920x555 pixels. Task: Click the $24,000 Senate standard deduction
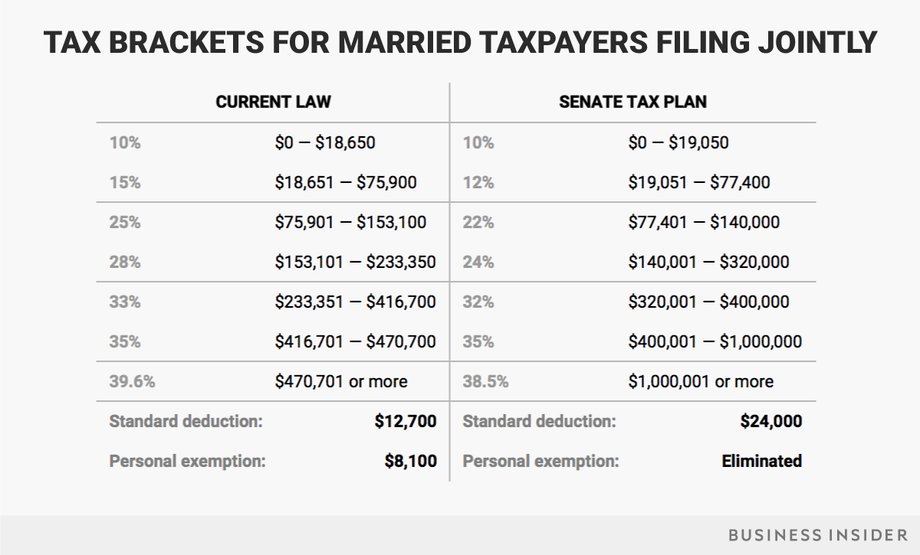(x=771, y=421)
